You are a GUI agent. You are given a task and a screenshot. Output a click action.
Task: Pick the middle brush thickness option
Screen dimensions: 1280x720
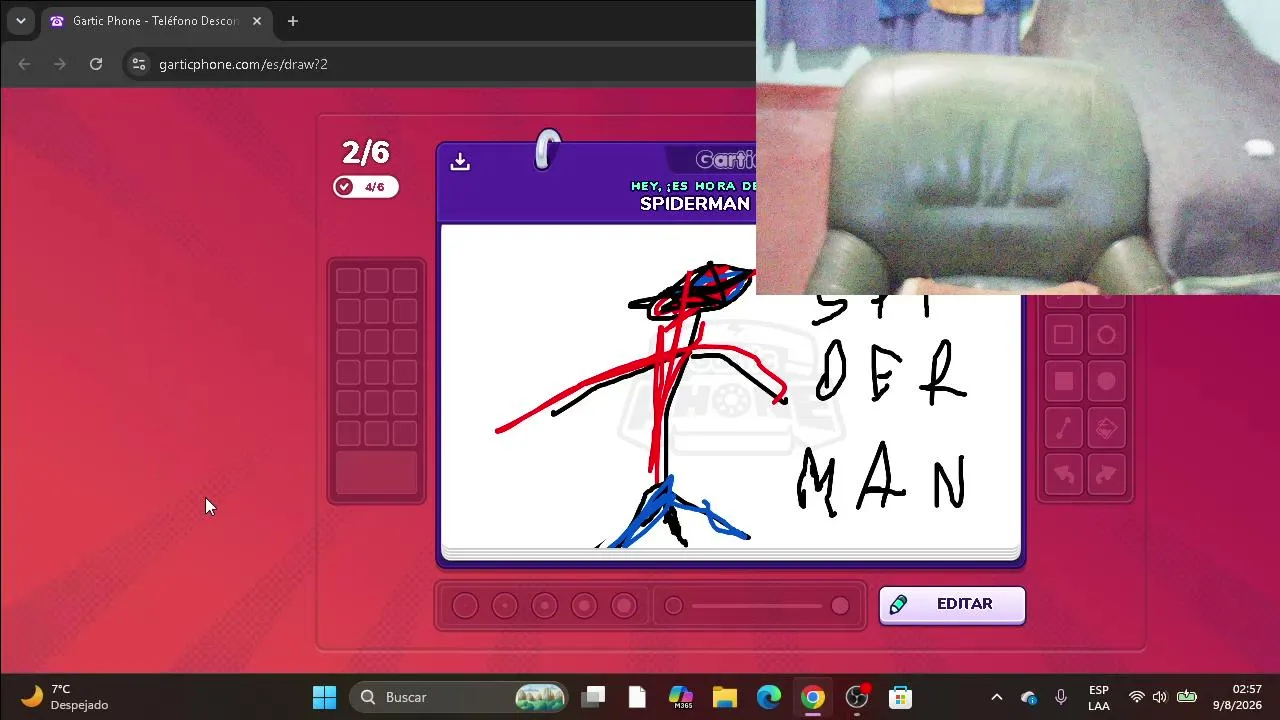(544, 606)
